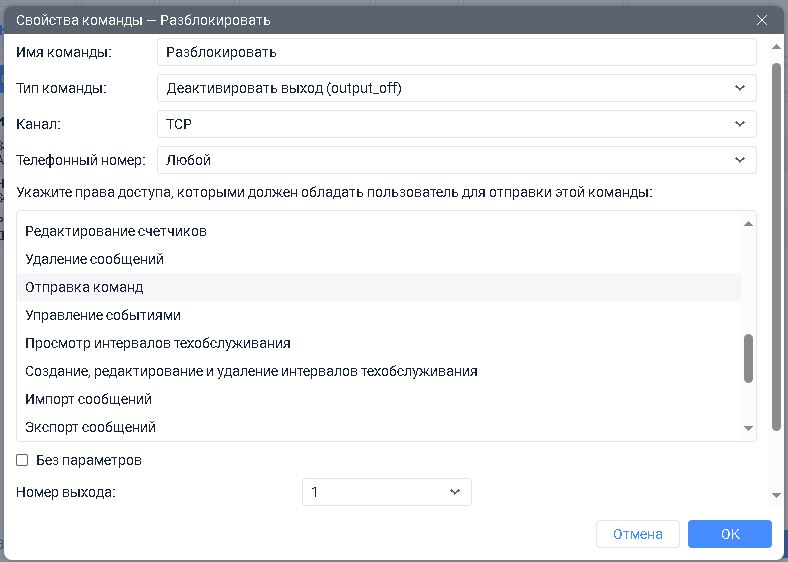Open the output number dropdown
Screen dimensions: 788x562
point(386,492)
